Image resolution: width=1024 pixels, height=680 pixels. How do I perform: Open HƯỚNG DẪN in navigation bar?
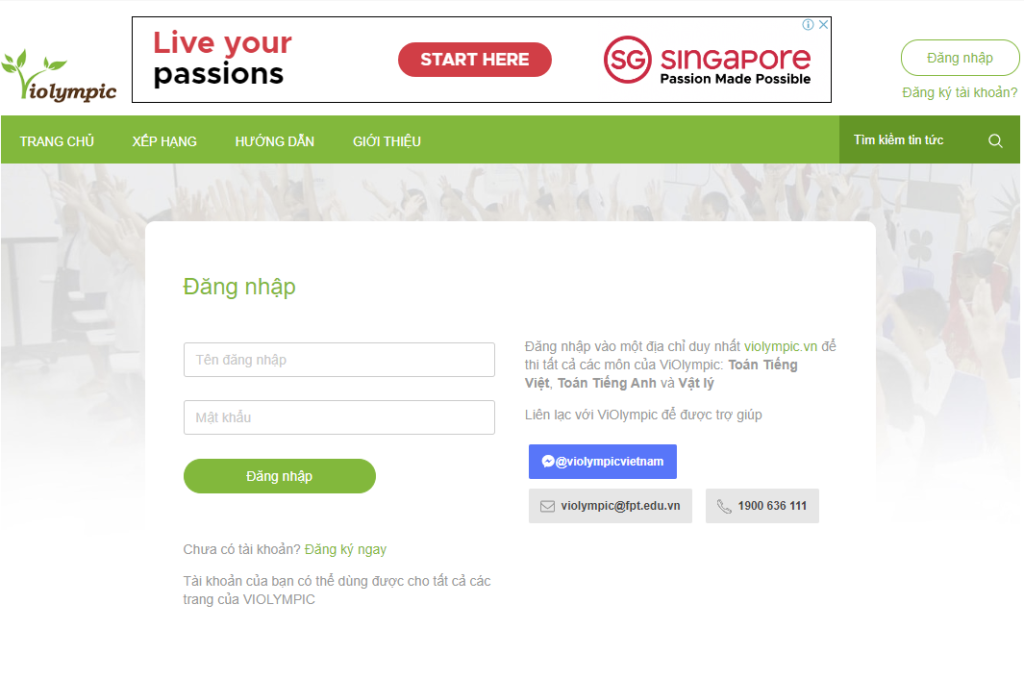pyautogui.click(x=275, y=141)
